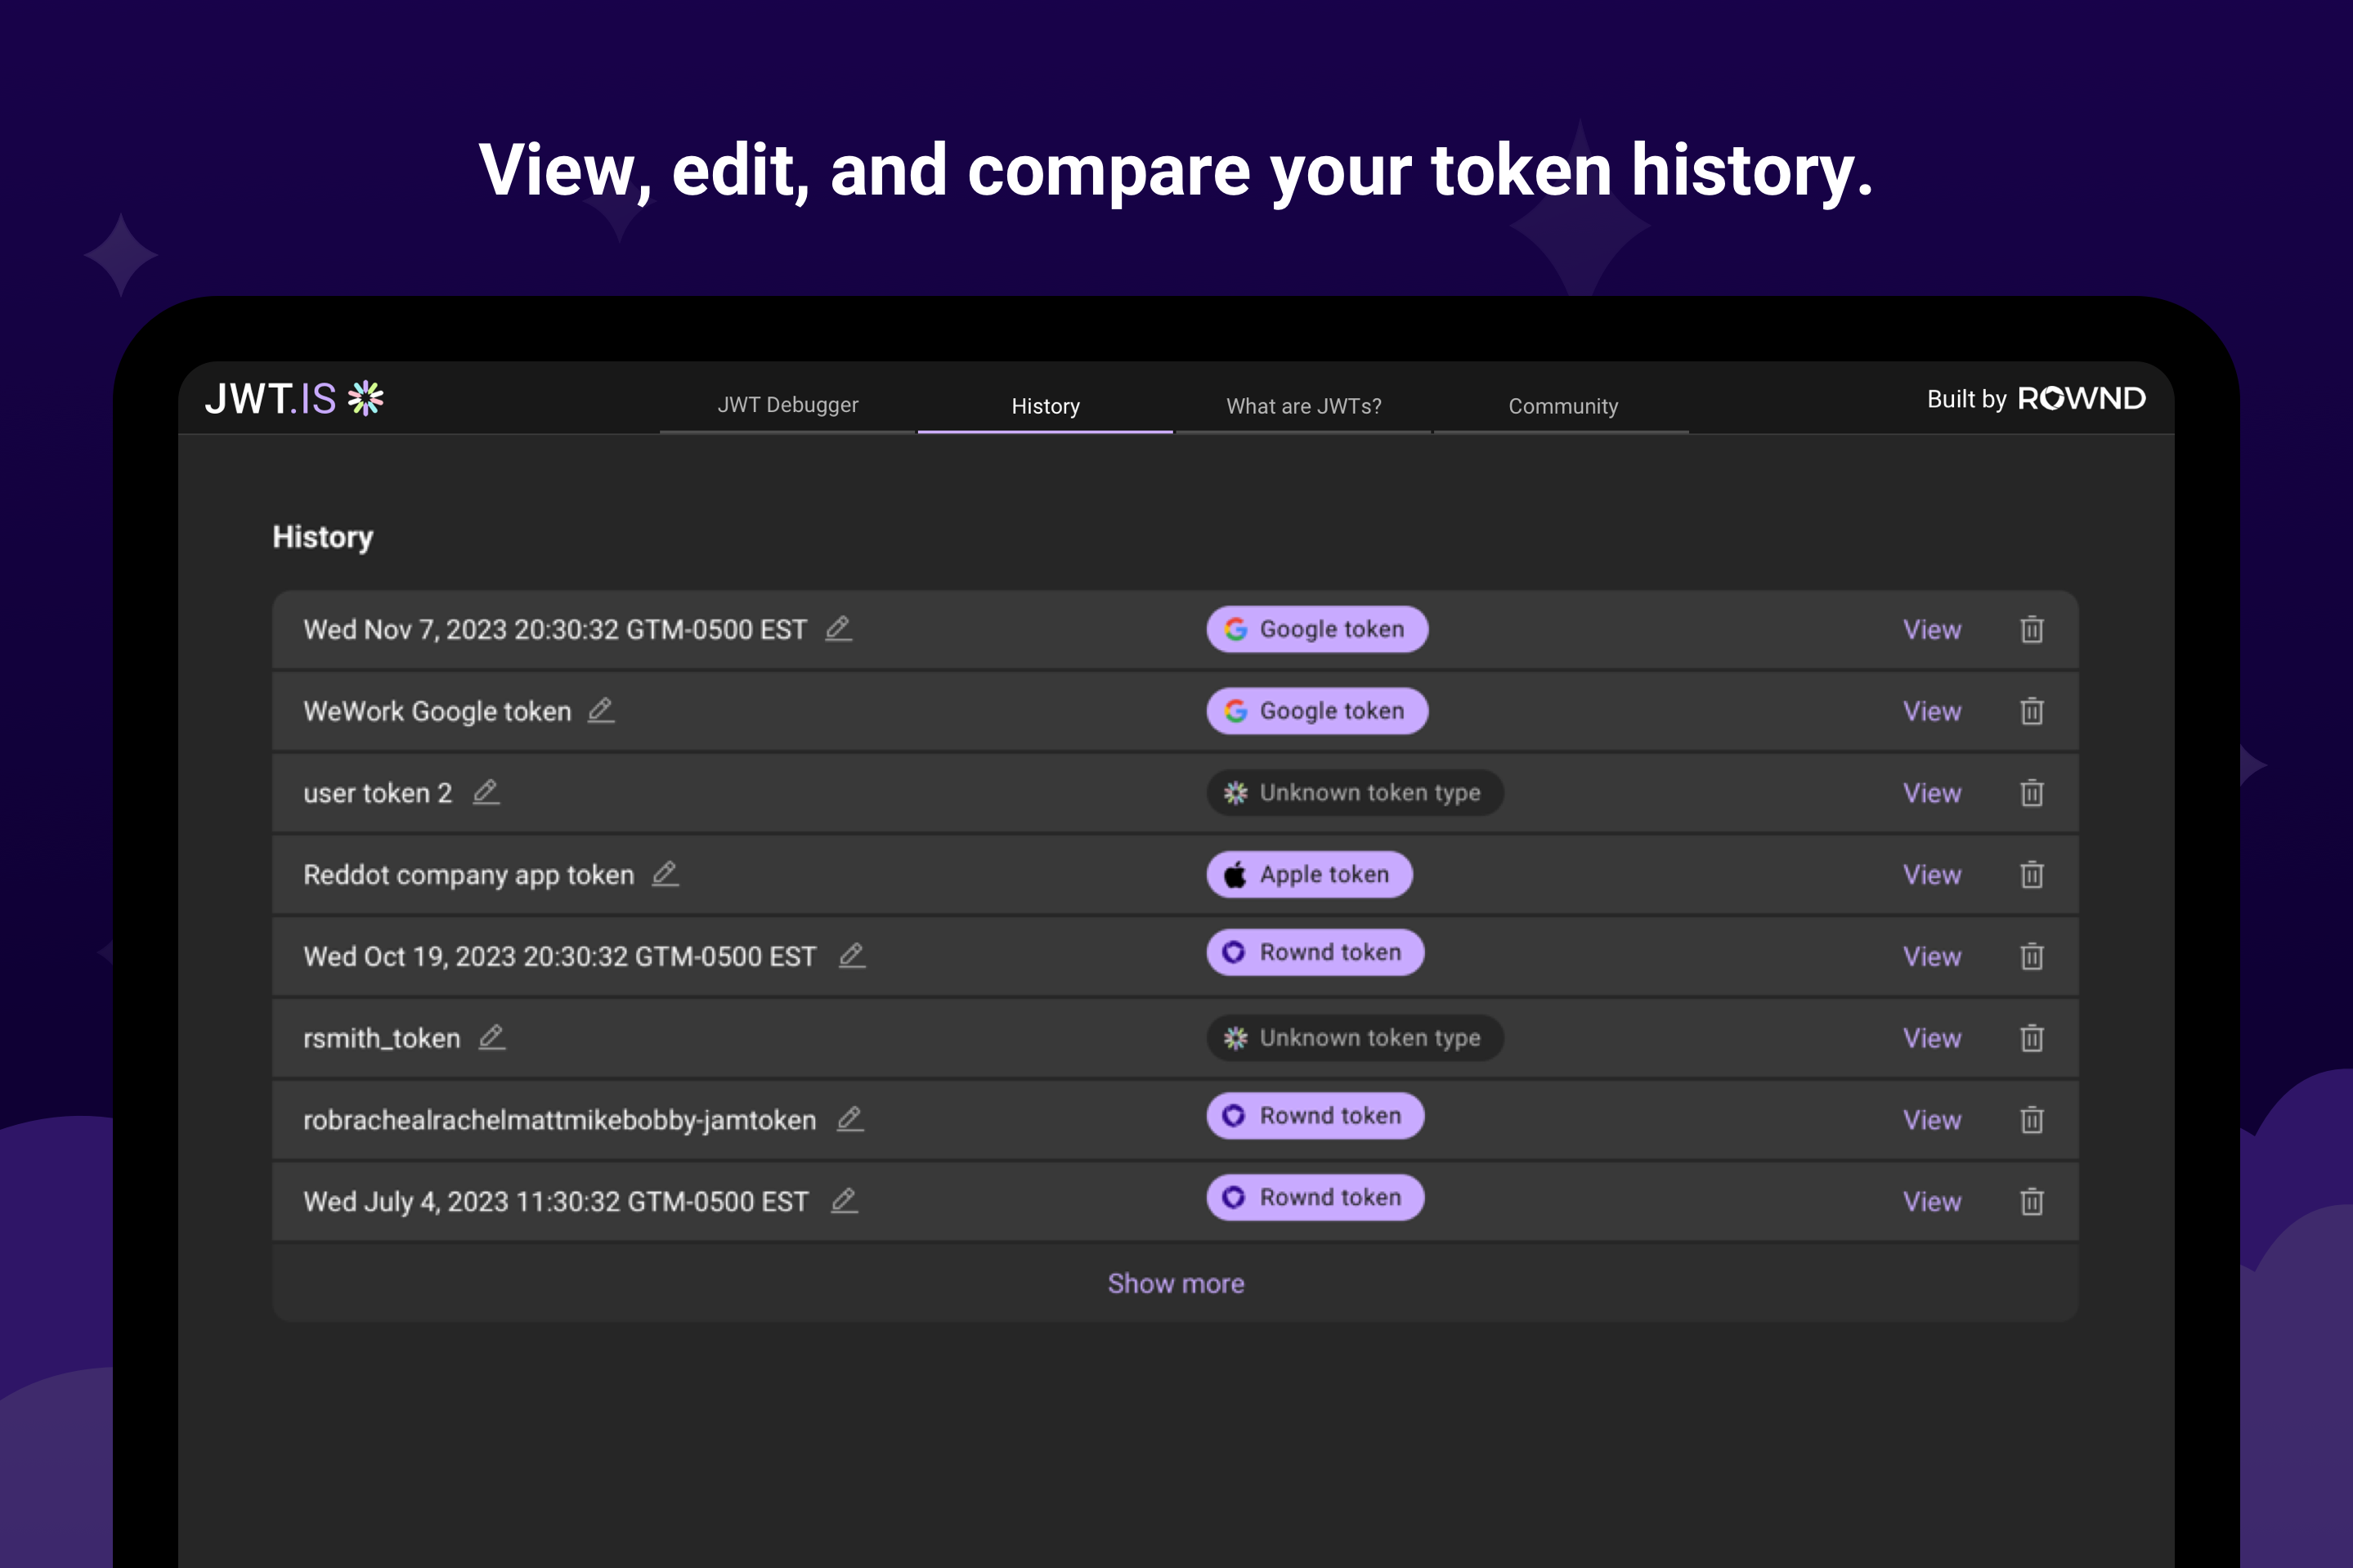Edit the name of user token 2
Screen dimensions: 2353x1568
[486, 792]
